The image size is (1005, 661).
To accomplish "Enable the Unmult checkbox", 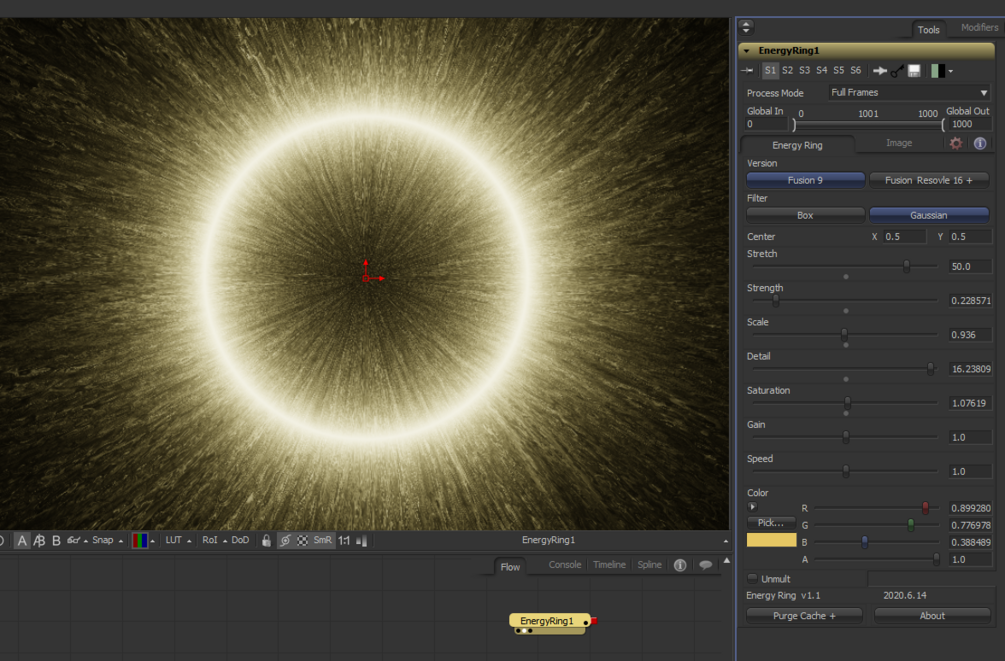I will [752, 578].
